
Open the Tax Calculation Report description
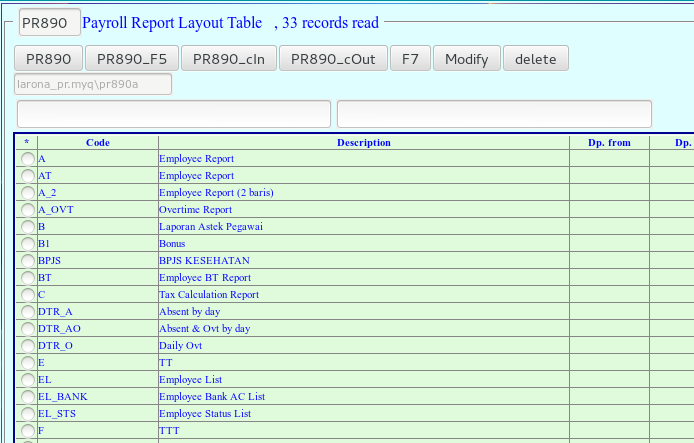pyautogui.click(x=209, y=295)
